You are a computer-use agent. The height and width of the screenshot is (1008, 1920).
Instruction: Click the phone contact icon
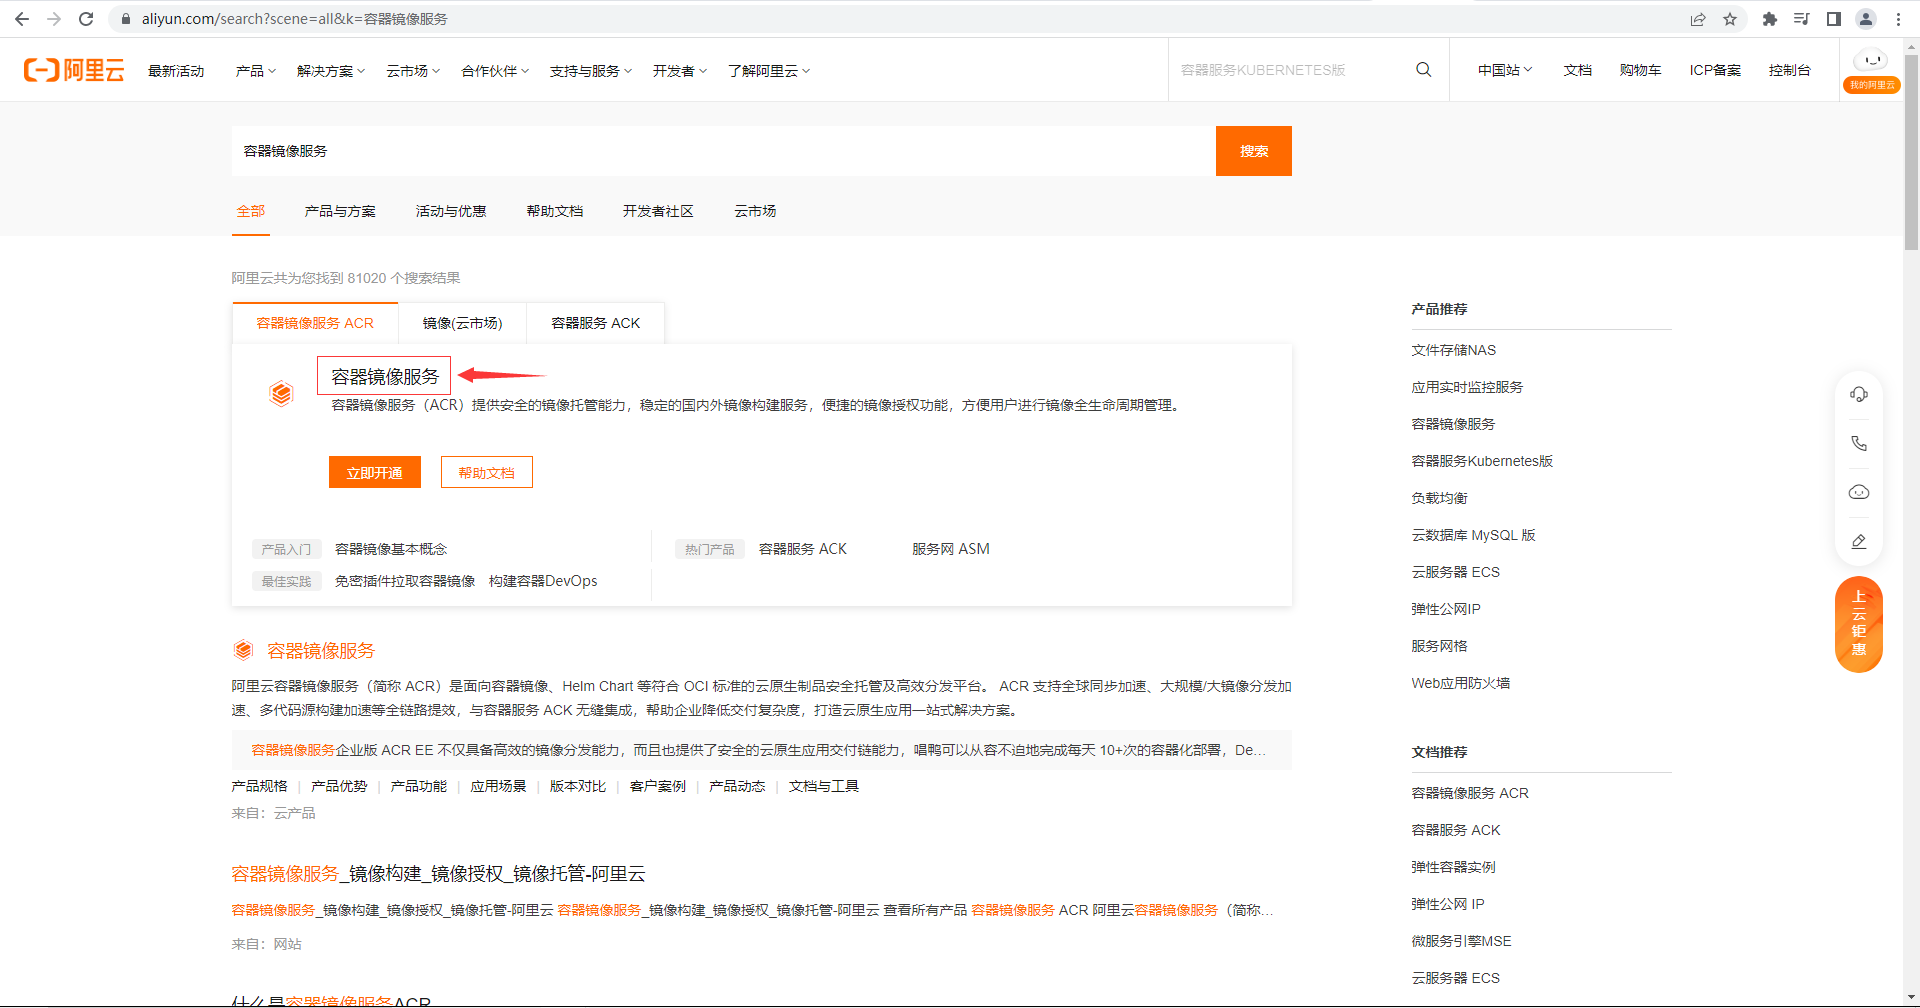click(x=1859, y=443)
